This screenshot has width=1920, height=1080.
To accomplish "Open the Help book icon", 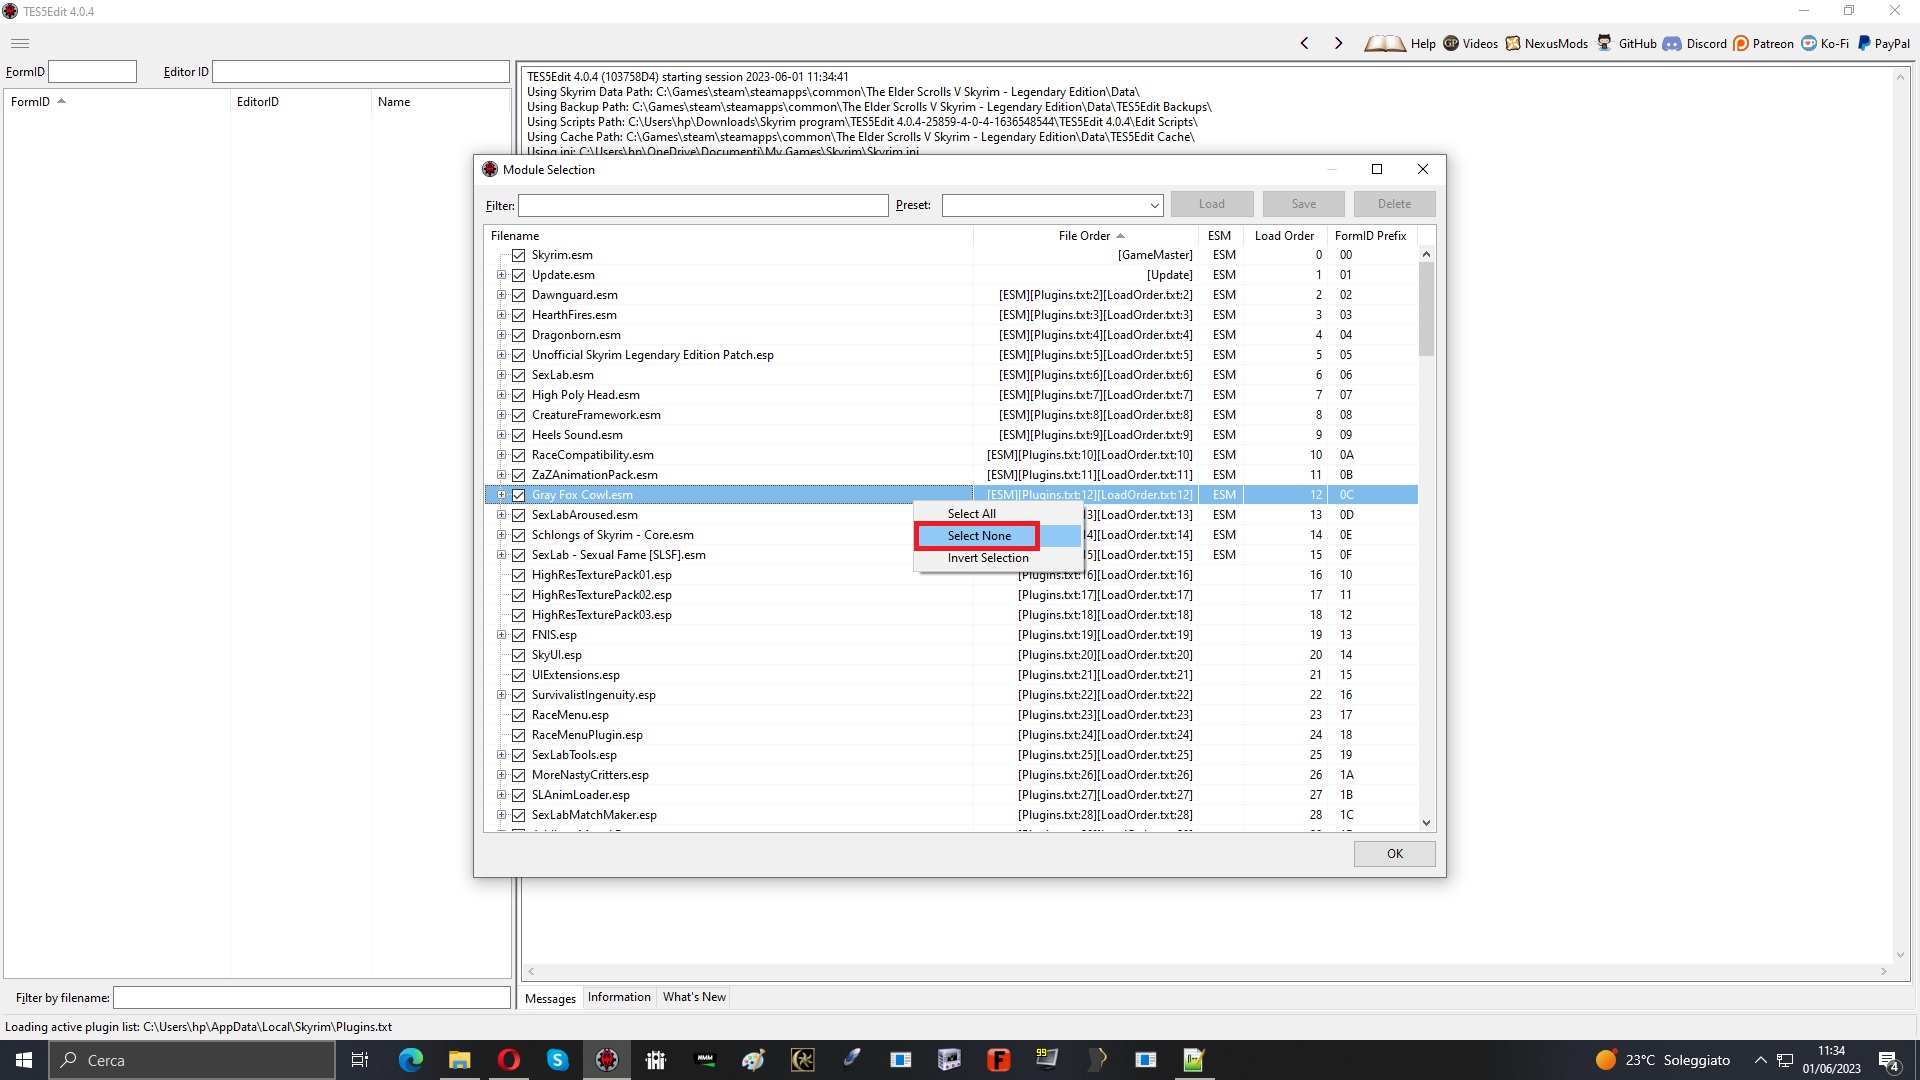I will tap(1384, 43).
